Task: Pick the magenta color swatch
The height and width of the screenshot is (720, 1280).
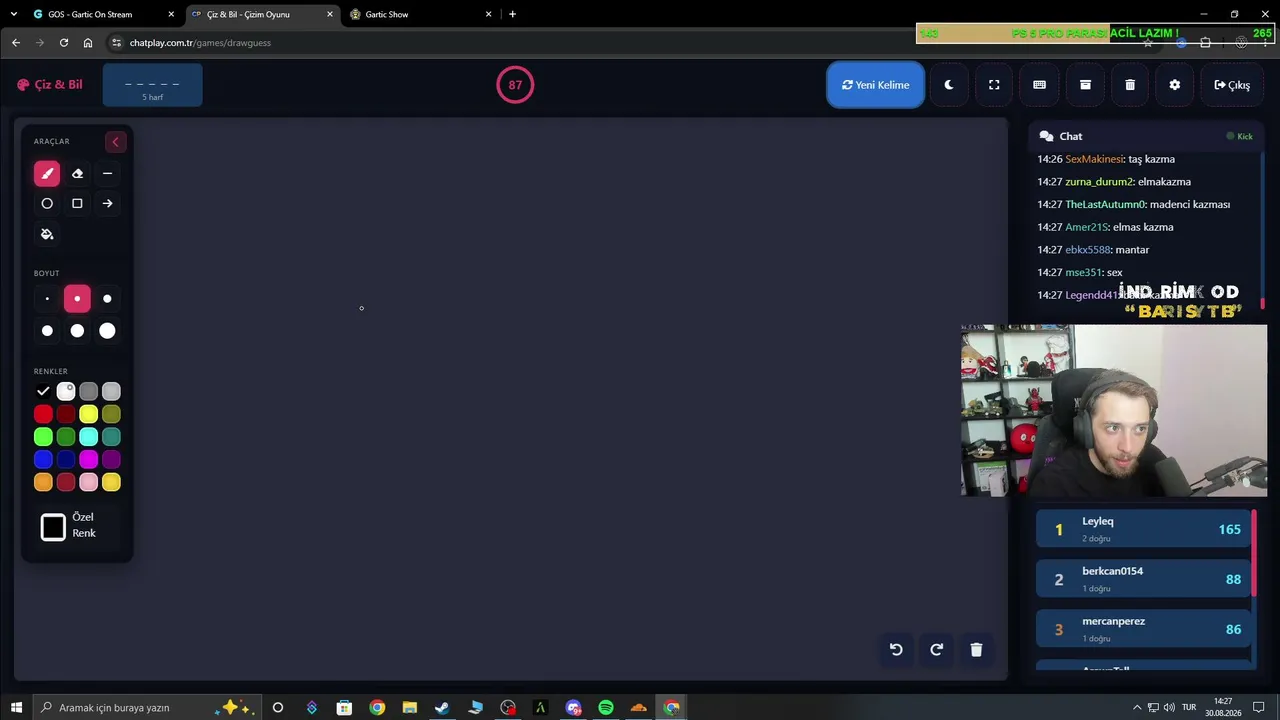Action: 89,459
